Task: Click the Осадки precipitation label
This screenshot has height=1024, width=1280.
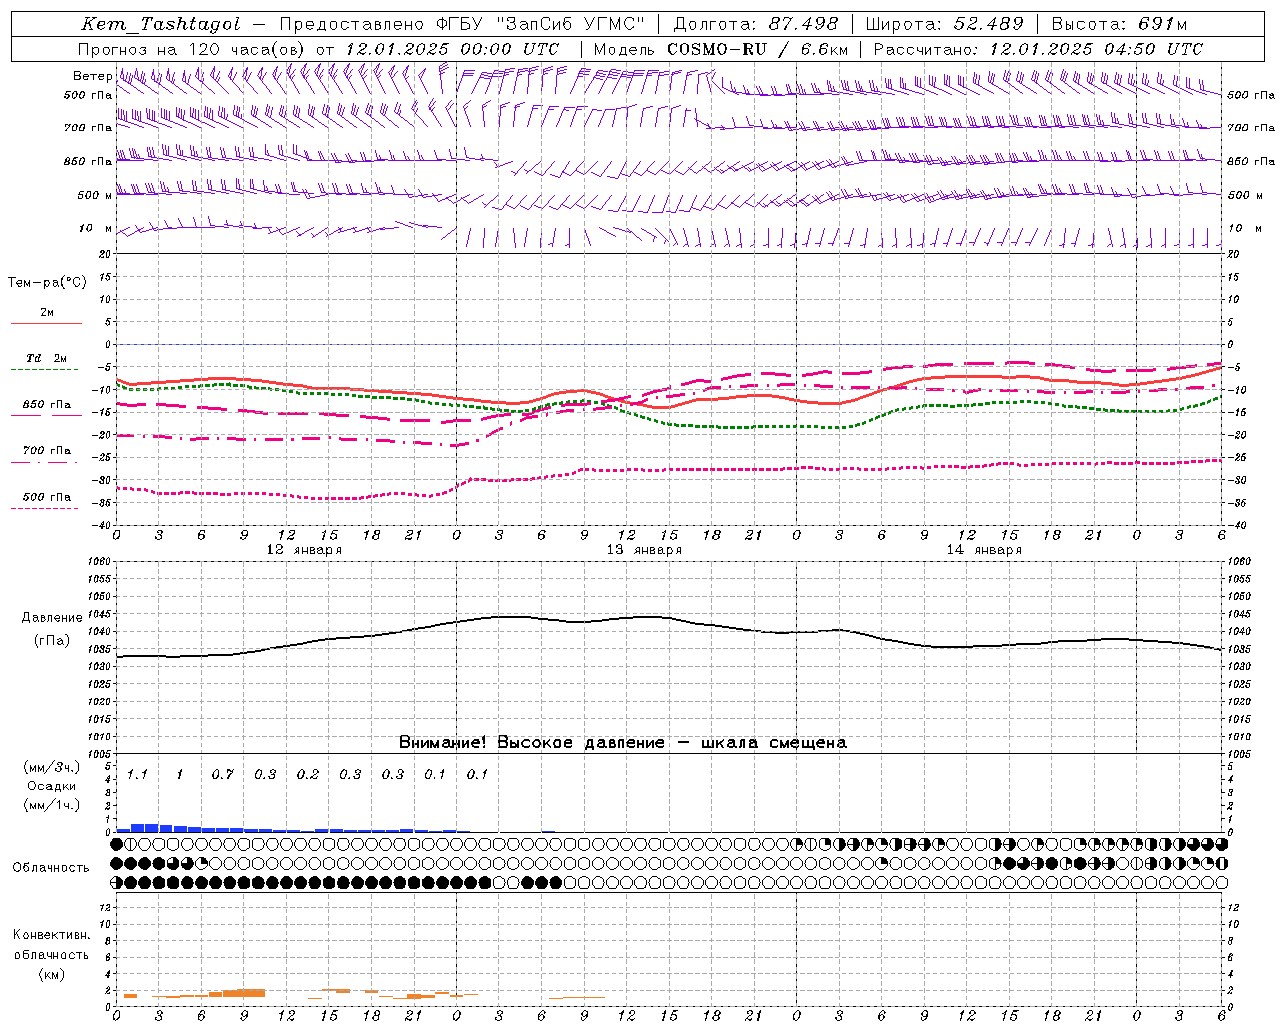Action: click(x=51, y=786)
